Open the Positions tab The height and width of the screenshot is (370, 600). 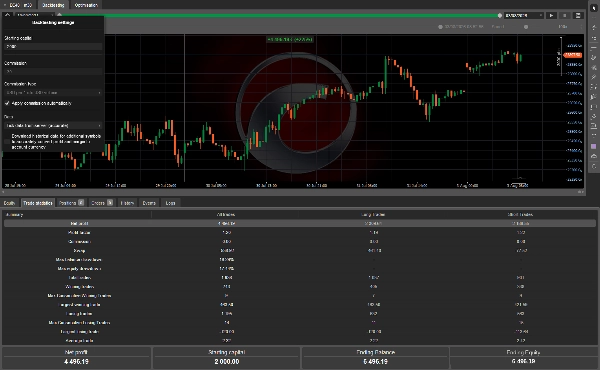point(71,203)
